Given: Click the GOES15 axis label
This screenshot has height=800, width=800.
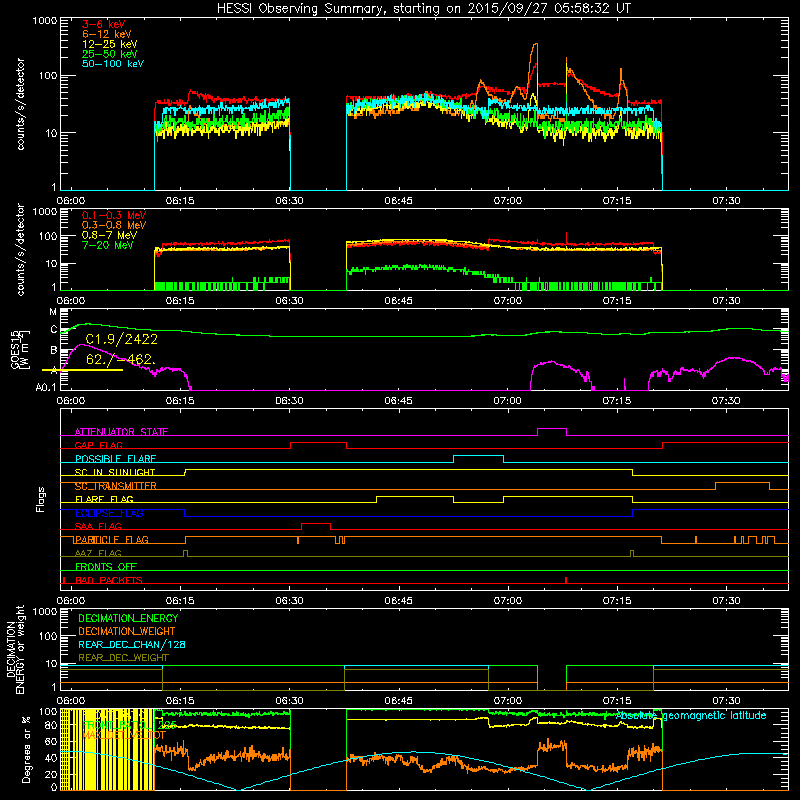Looking at the screenshot, I should 15,349.
